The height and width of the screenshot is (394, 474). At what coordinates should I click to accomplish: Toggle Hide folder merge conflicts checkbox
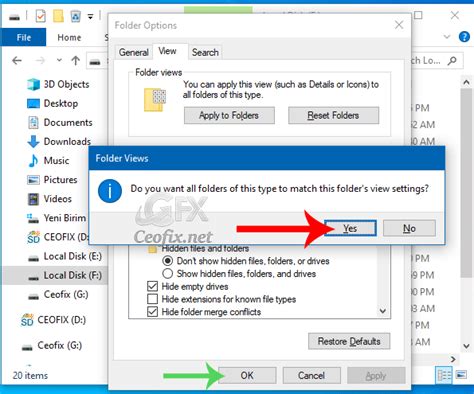pos(152,312)
